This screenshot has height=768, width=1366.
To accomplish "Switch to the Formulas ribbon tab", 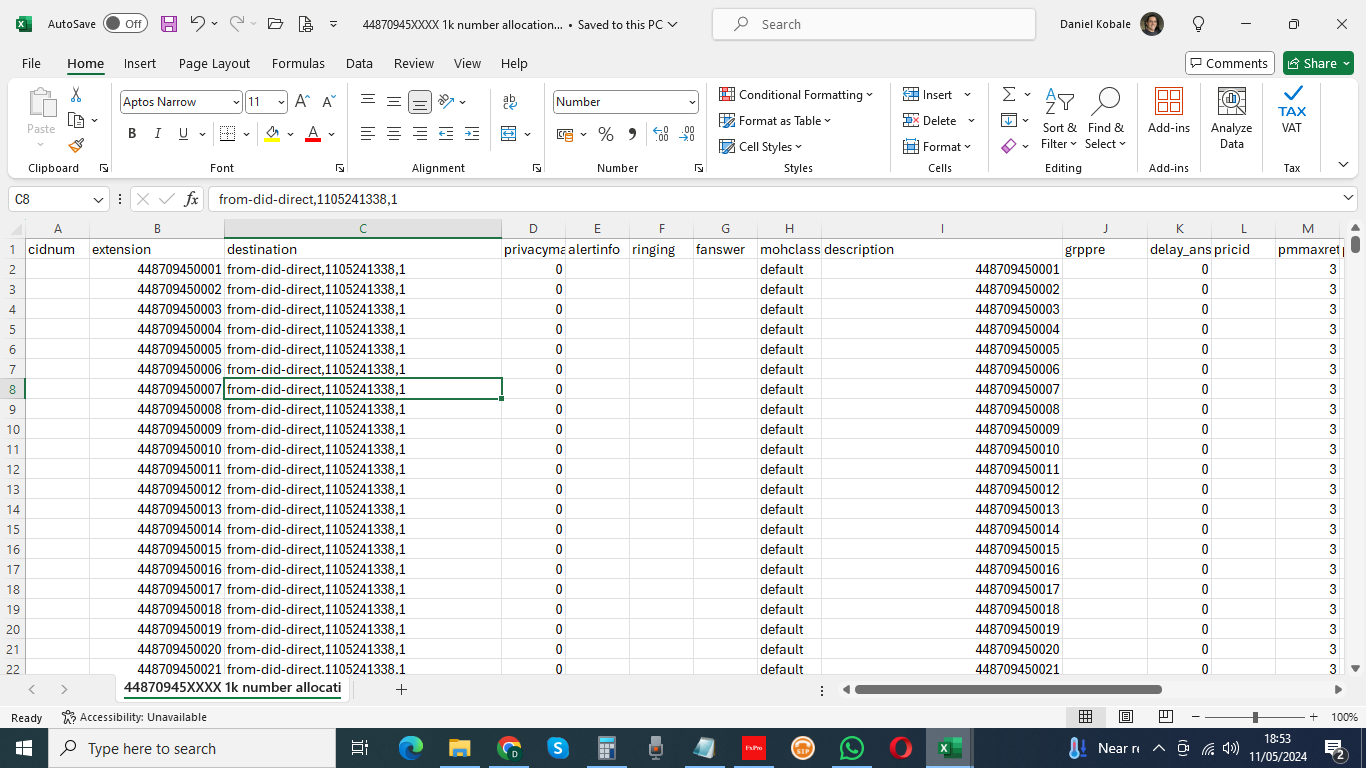I will pyautogui.click(x=298, y=63).
